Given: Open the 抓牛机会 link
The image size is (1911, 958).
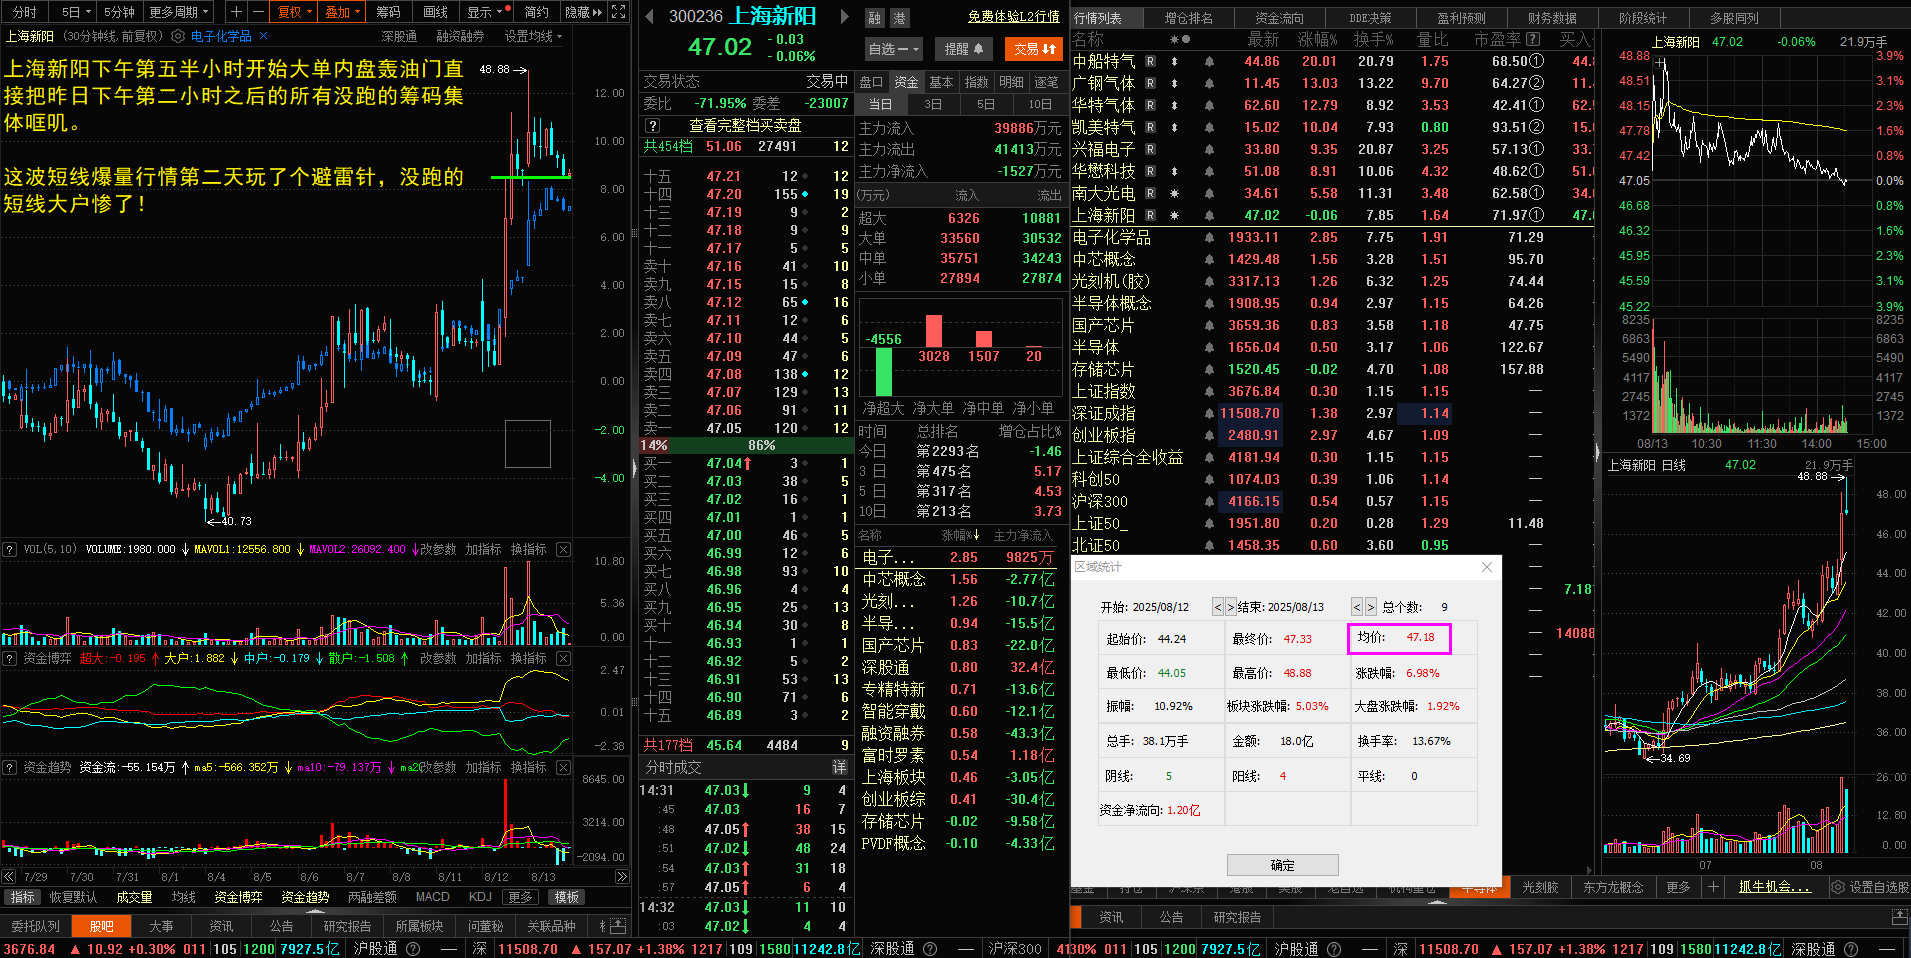Looking at the screenshot, I should [x=1774, y=887].
